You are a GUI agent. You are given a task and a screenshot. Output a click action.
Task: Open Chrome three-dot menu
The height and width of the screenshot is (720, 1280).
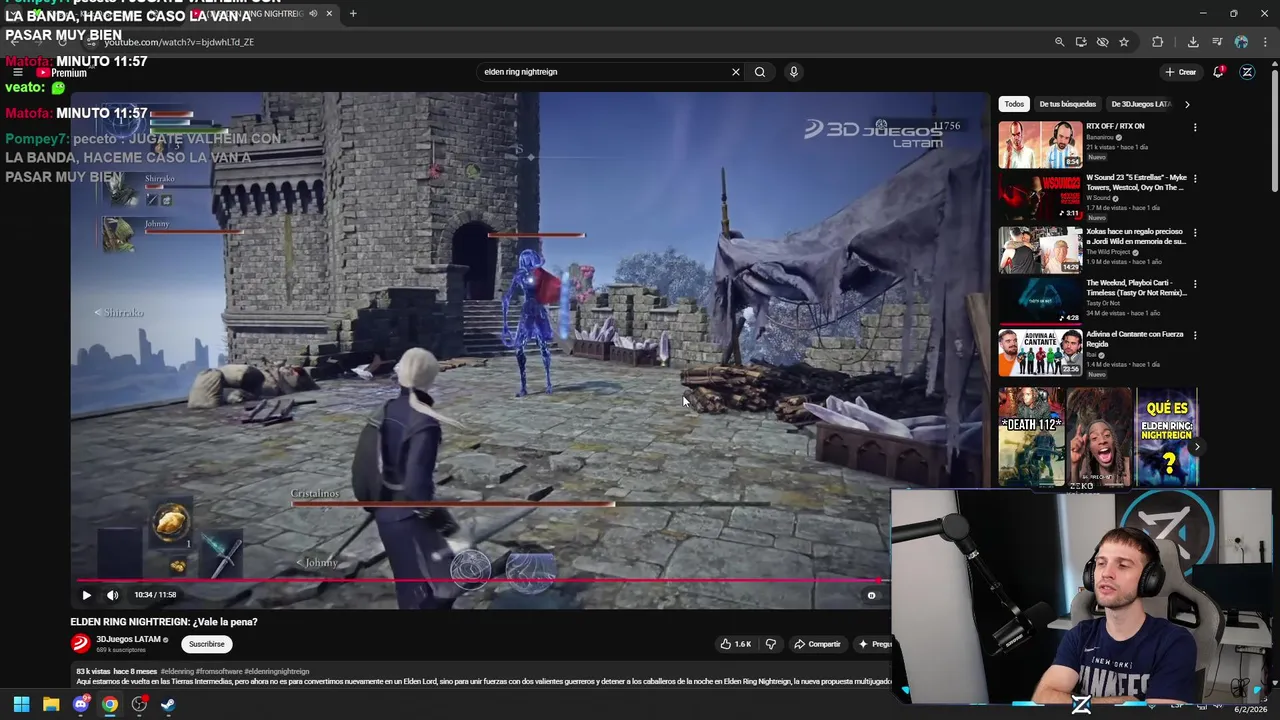tap(1264, 42)
